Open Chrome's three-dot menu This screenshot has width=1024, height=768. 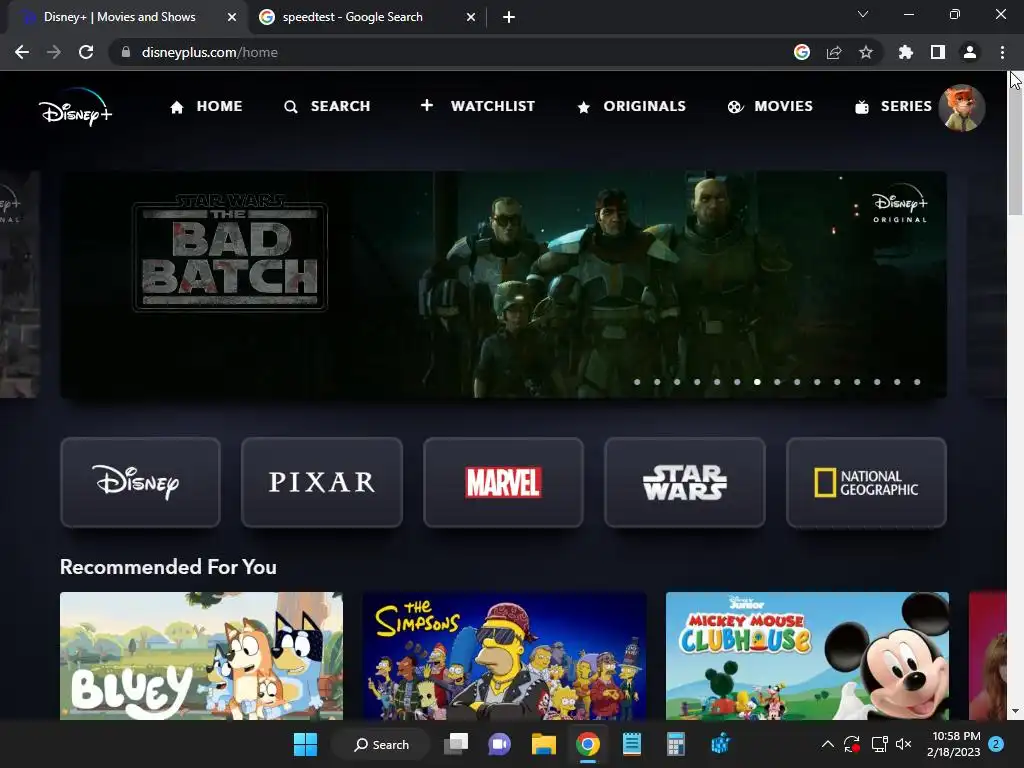click(1002, 52)
